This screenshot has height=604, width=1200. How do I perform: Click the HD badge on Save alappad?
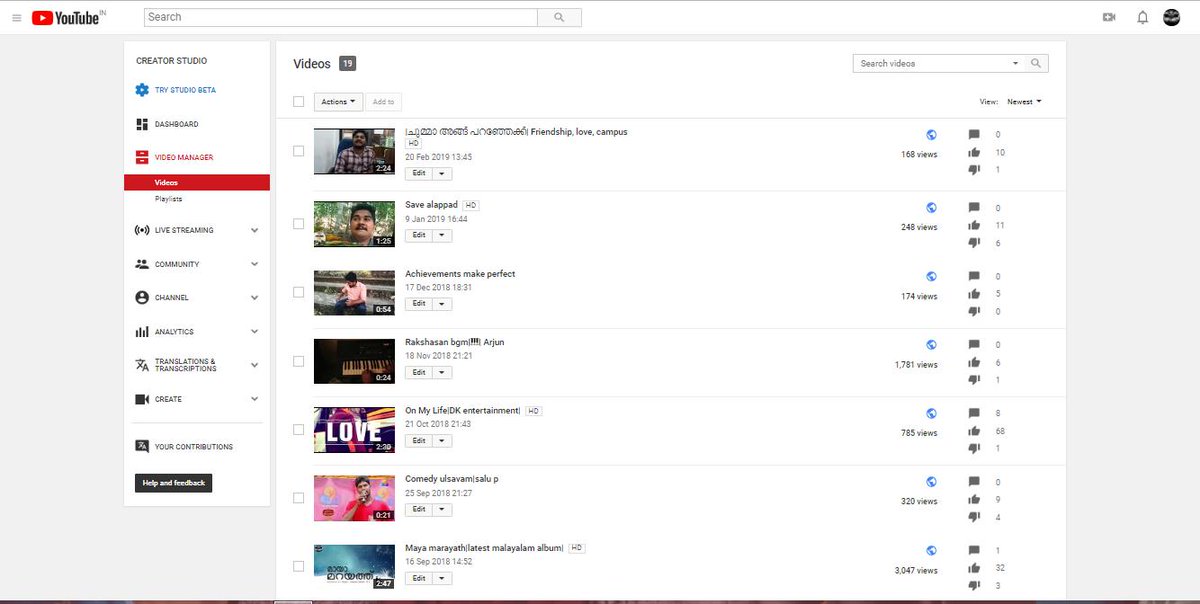click(x=471, y=205)
